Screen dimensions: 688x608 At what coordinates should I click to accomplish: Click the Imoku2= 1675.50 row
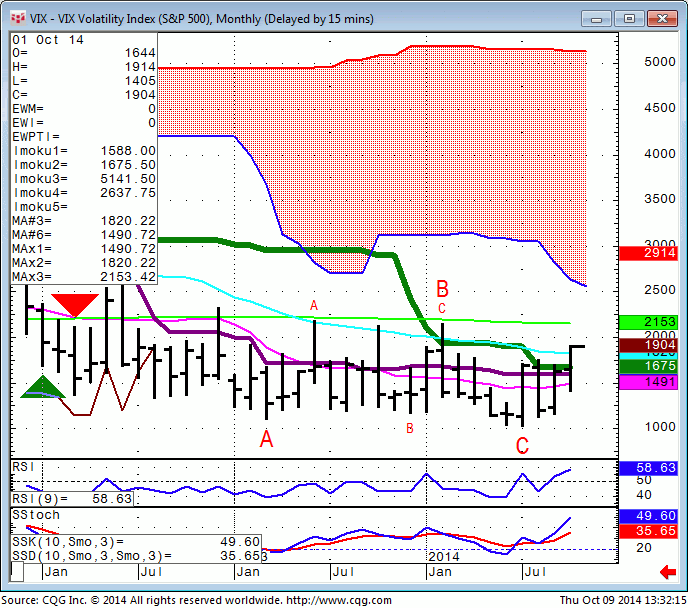tap(84, 165)
